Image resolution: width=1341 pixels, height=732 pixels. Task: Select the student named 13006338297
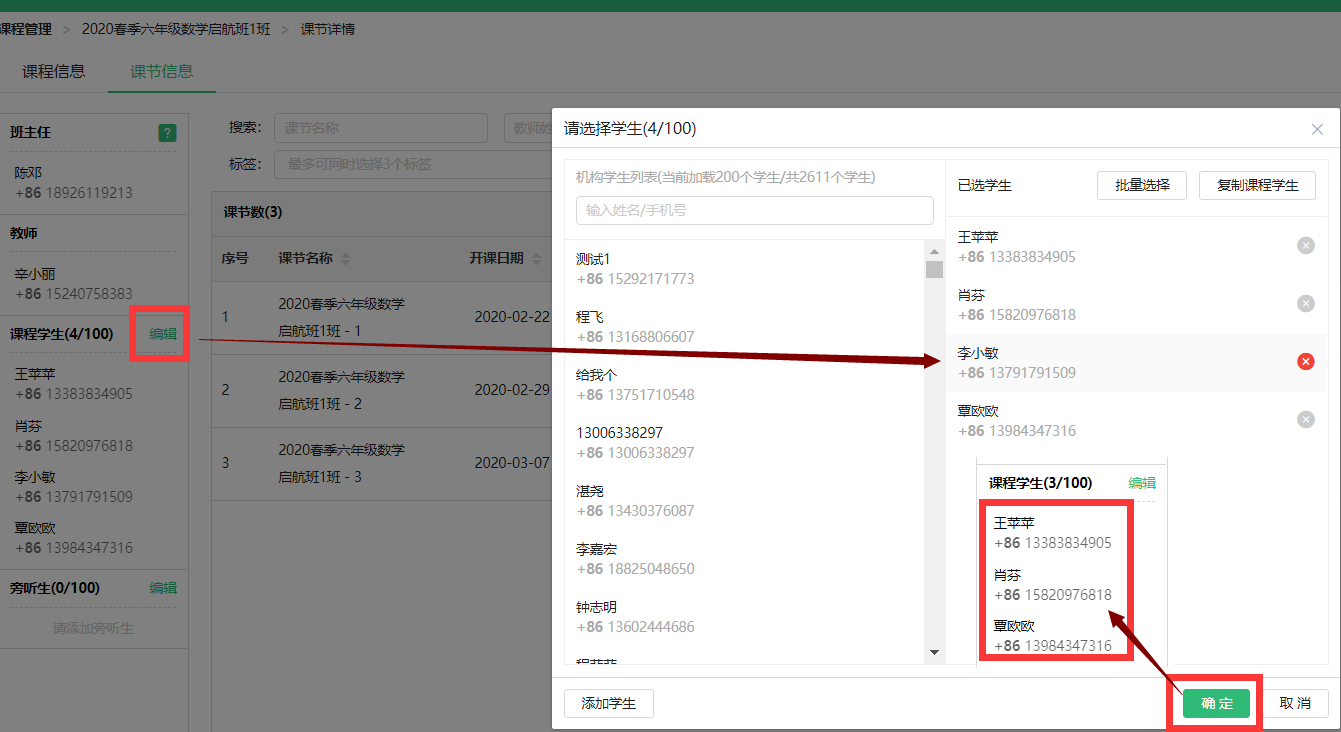[x=744, y=443]
